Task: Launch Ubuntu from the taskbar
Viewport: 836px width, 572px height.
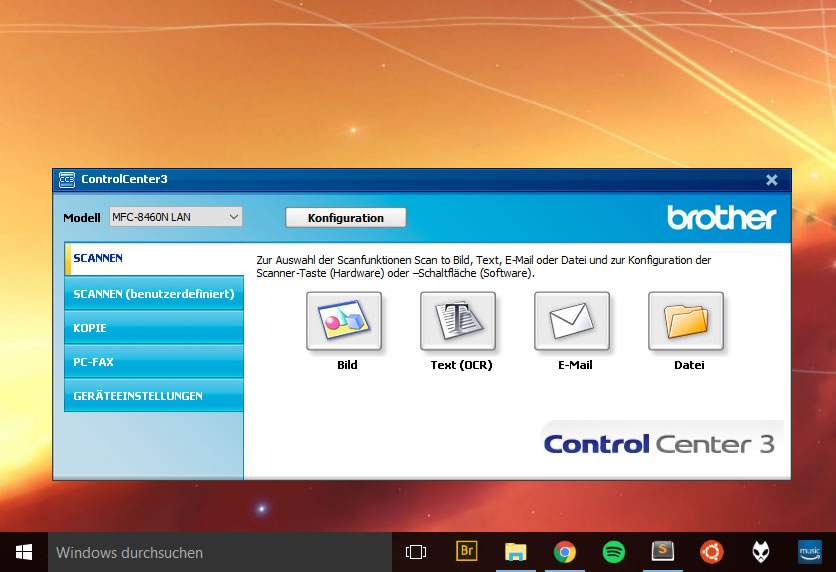Action: [712, 552]
